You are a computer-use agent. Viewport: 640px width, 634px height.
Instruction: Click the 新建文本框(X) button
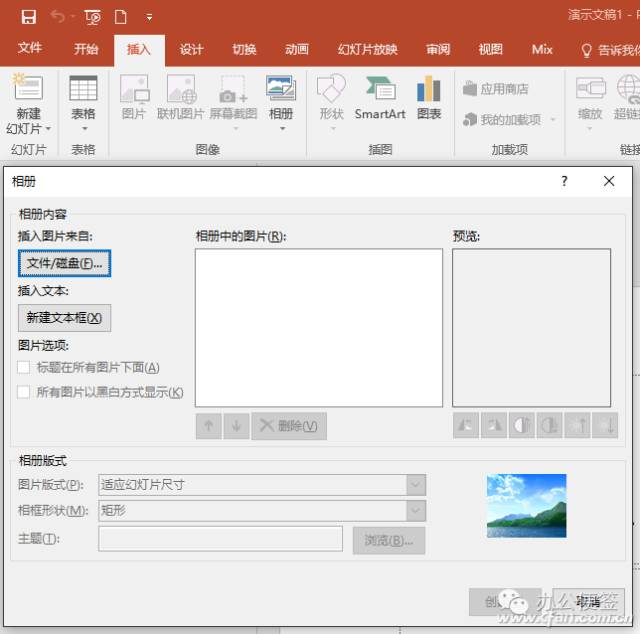[x=64, y=318]
